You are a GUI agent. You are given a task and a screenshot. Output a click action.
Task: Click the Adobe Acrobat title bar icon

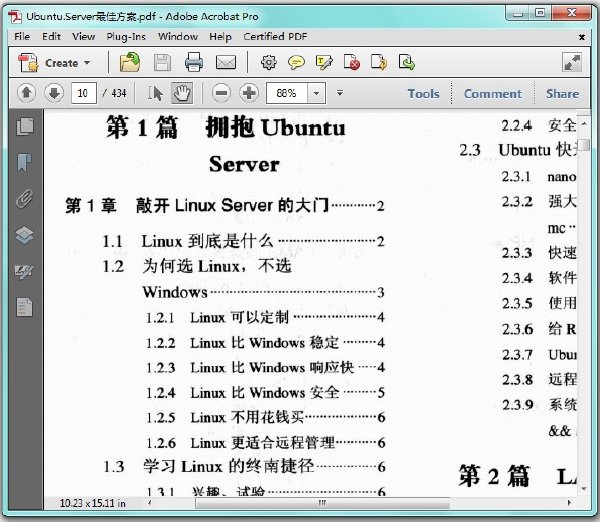tap(15, 16)
